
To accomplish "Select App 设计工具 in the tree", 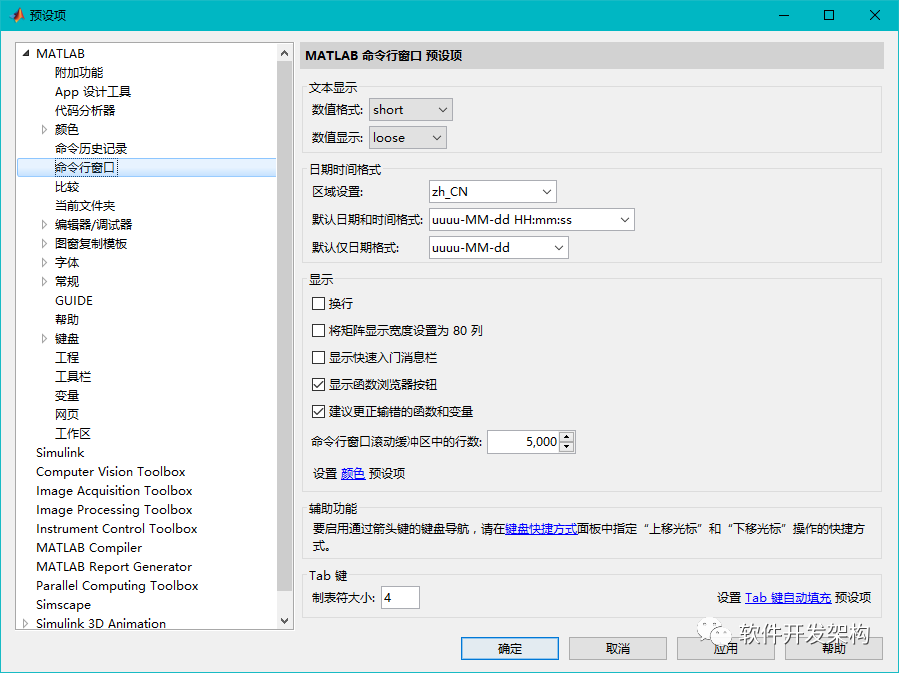I will 93,92.
